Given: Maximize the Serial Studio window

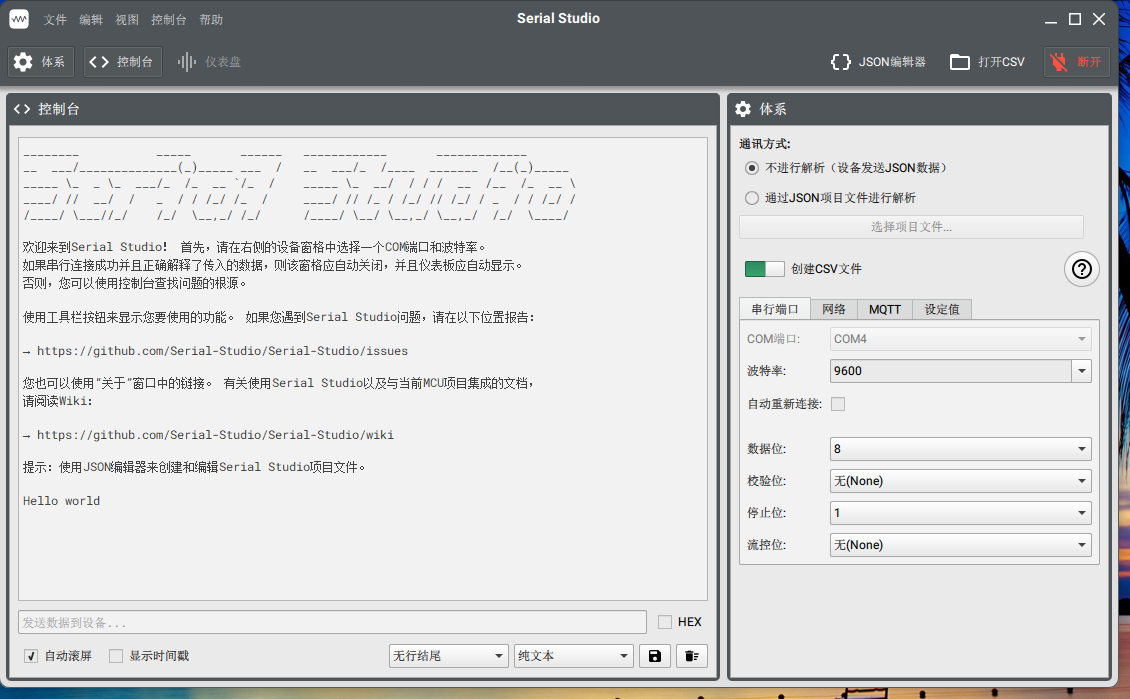Looking at the screenshot, I should pyautogui.click(x=1075, y=19).
